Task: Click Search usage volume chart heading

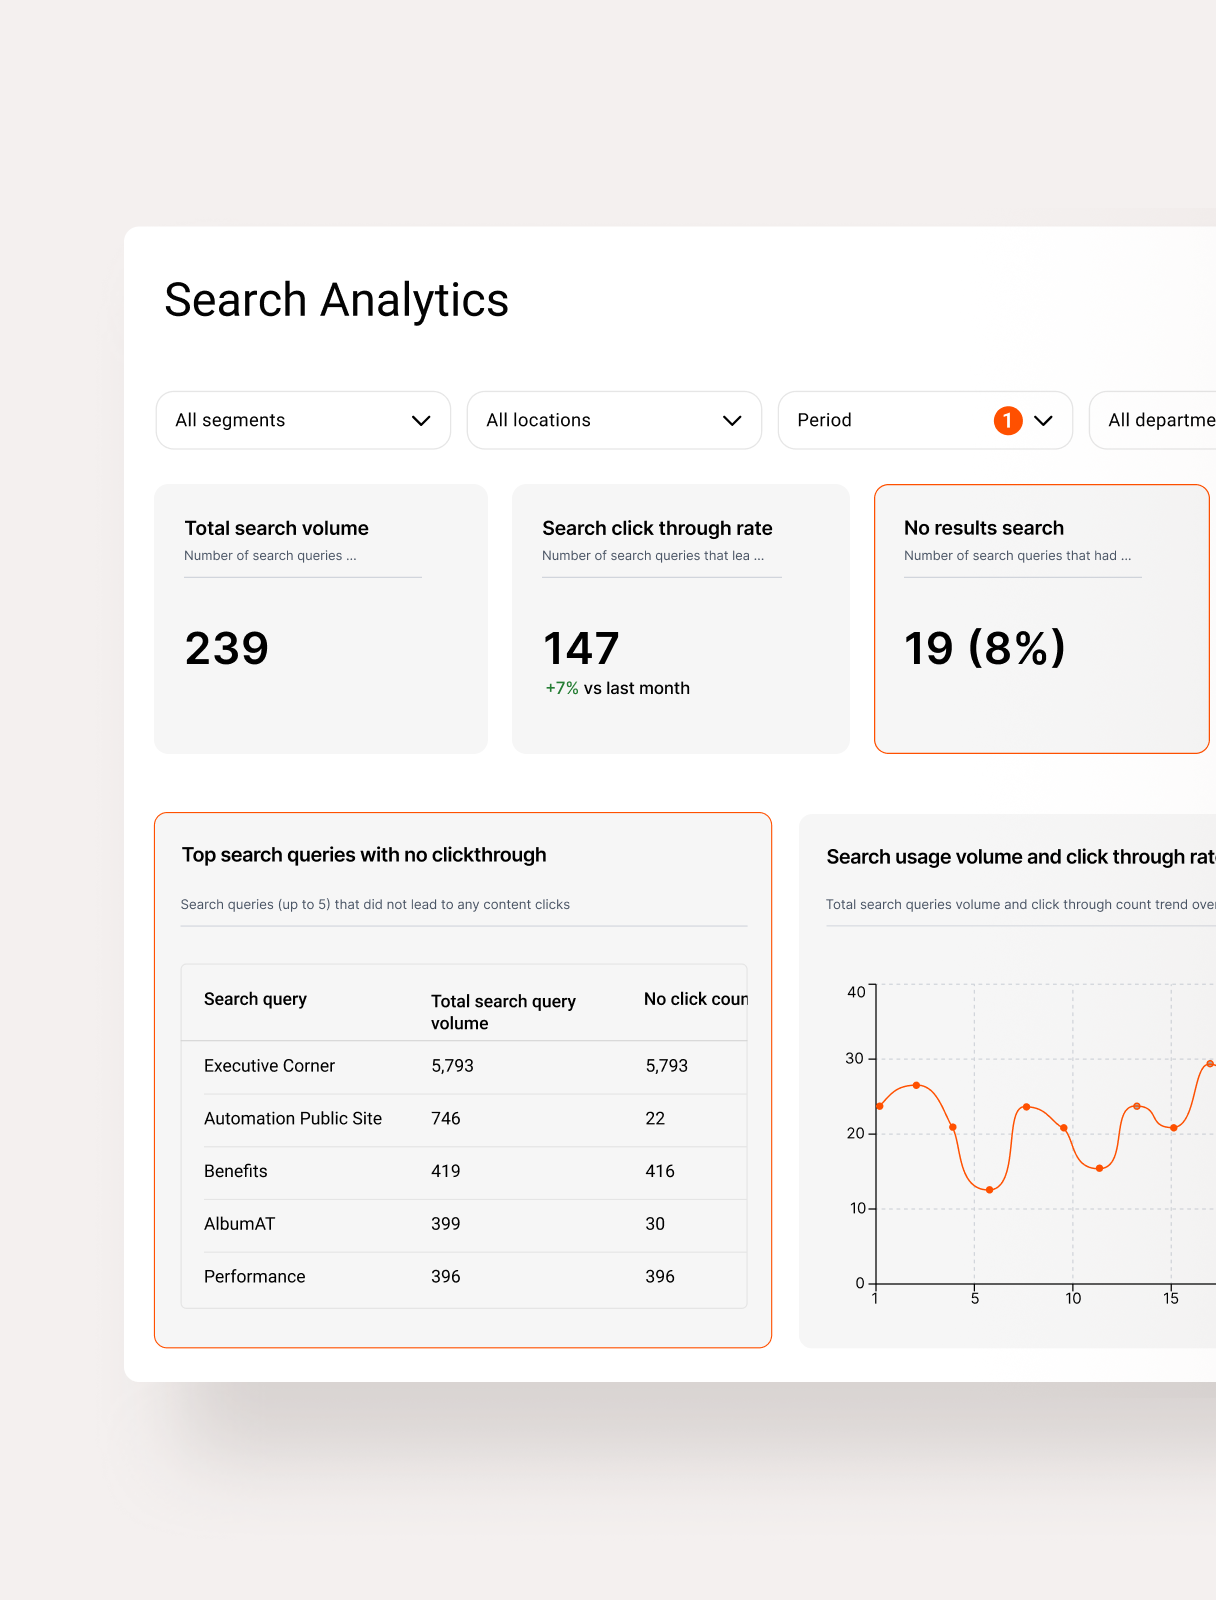Action: coord(1021,857)
